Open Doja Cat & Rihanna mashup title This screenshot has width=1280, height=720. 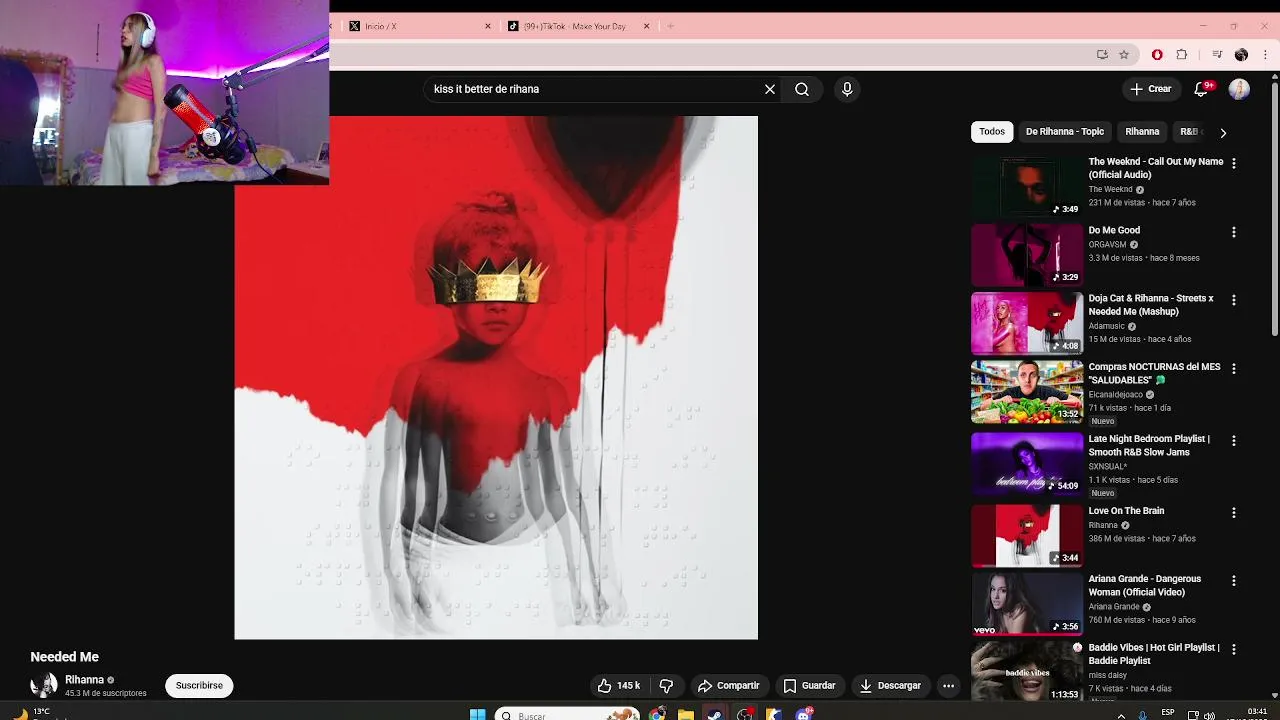coord(1151,305)
